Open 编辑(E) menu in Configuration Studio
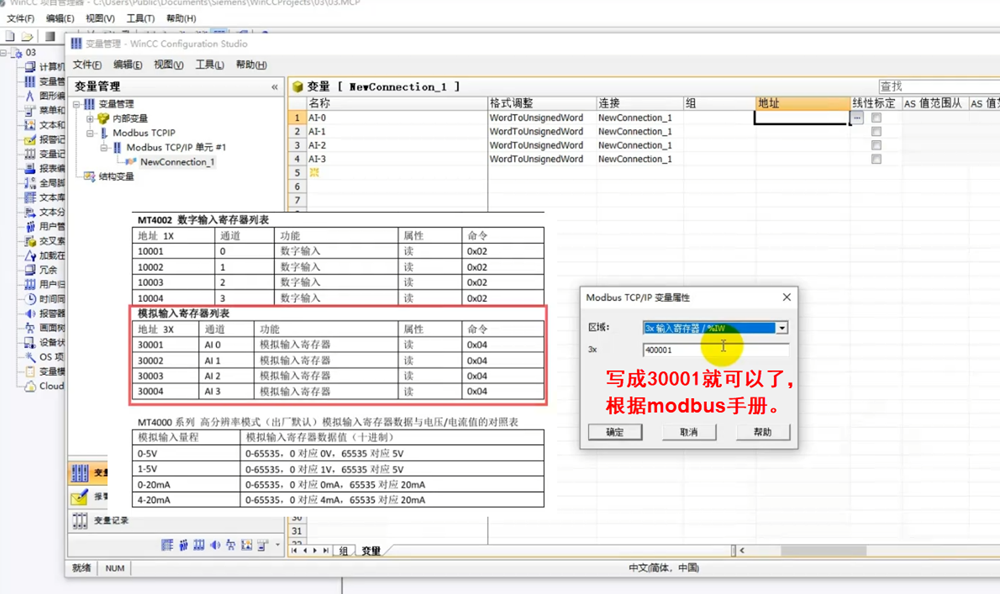Screen dimensions: 1000x594 pyautogui.click(x=128, y=64)
